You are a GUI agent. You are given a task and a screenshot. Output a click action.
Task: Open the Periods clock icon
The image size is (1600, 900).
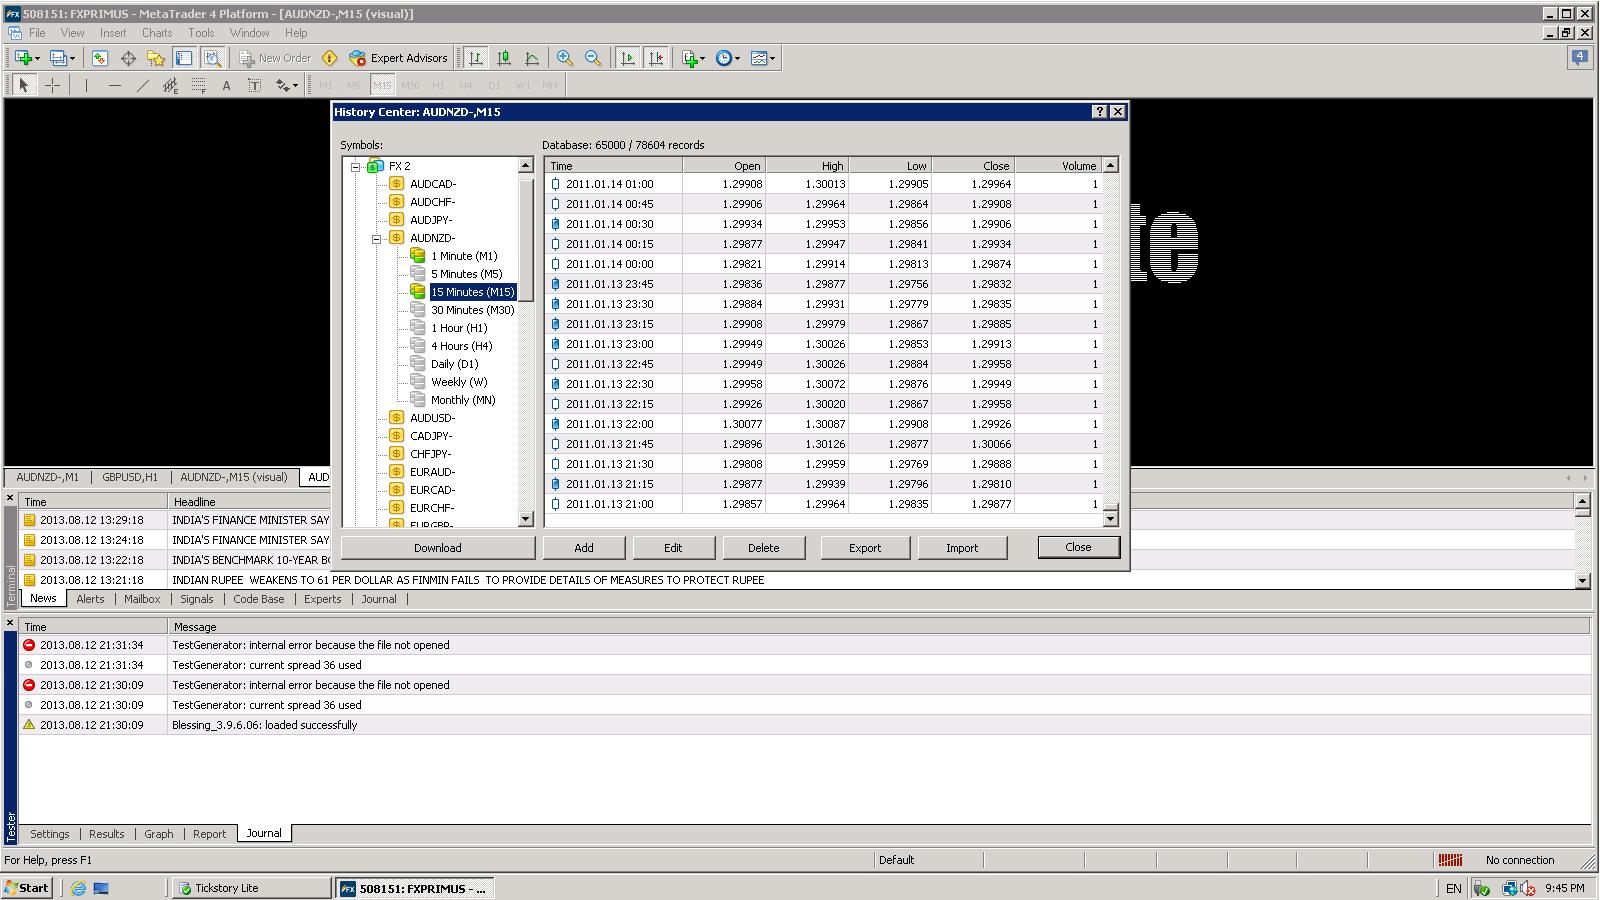coord(724,58)
